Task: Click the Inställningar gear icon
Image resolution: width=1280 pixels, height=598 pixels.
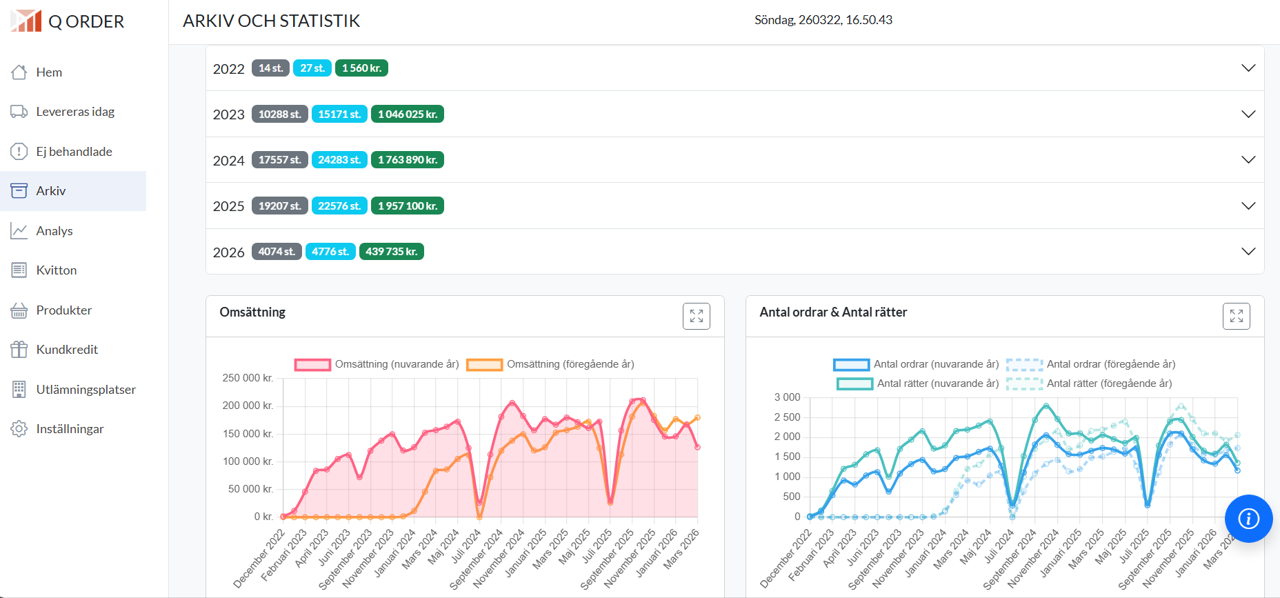Action: 18,429
